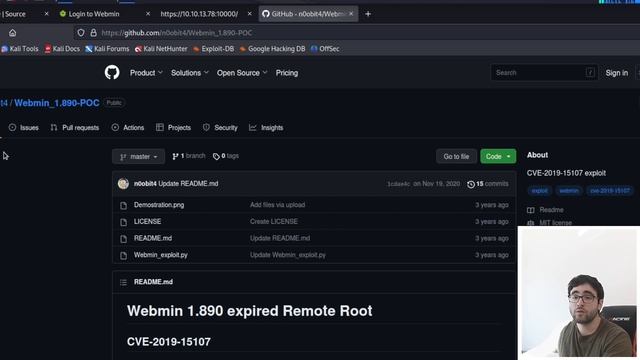Click the webmin topic tag
The image size is (640, 360).
point(569,191)
